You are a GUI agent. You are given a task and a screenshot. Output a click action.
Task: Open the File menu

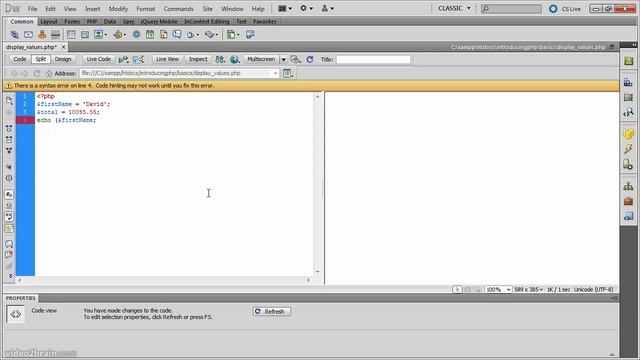click(32, 9)
